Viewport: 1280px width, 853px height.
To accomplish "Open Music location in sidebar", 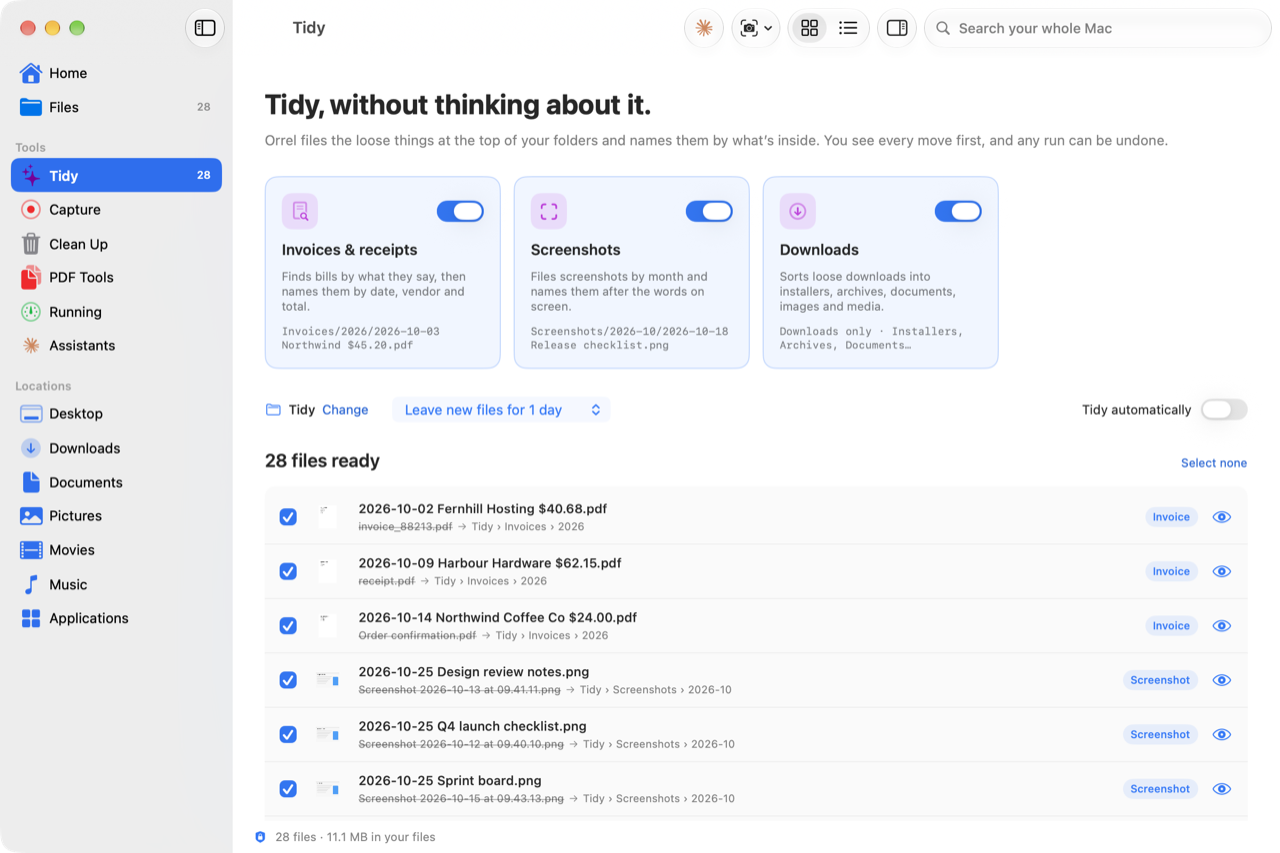I will [116, 584].
